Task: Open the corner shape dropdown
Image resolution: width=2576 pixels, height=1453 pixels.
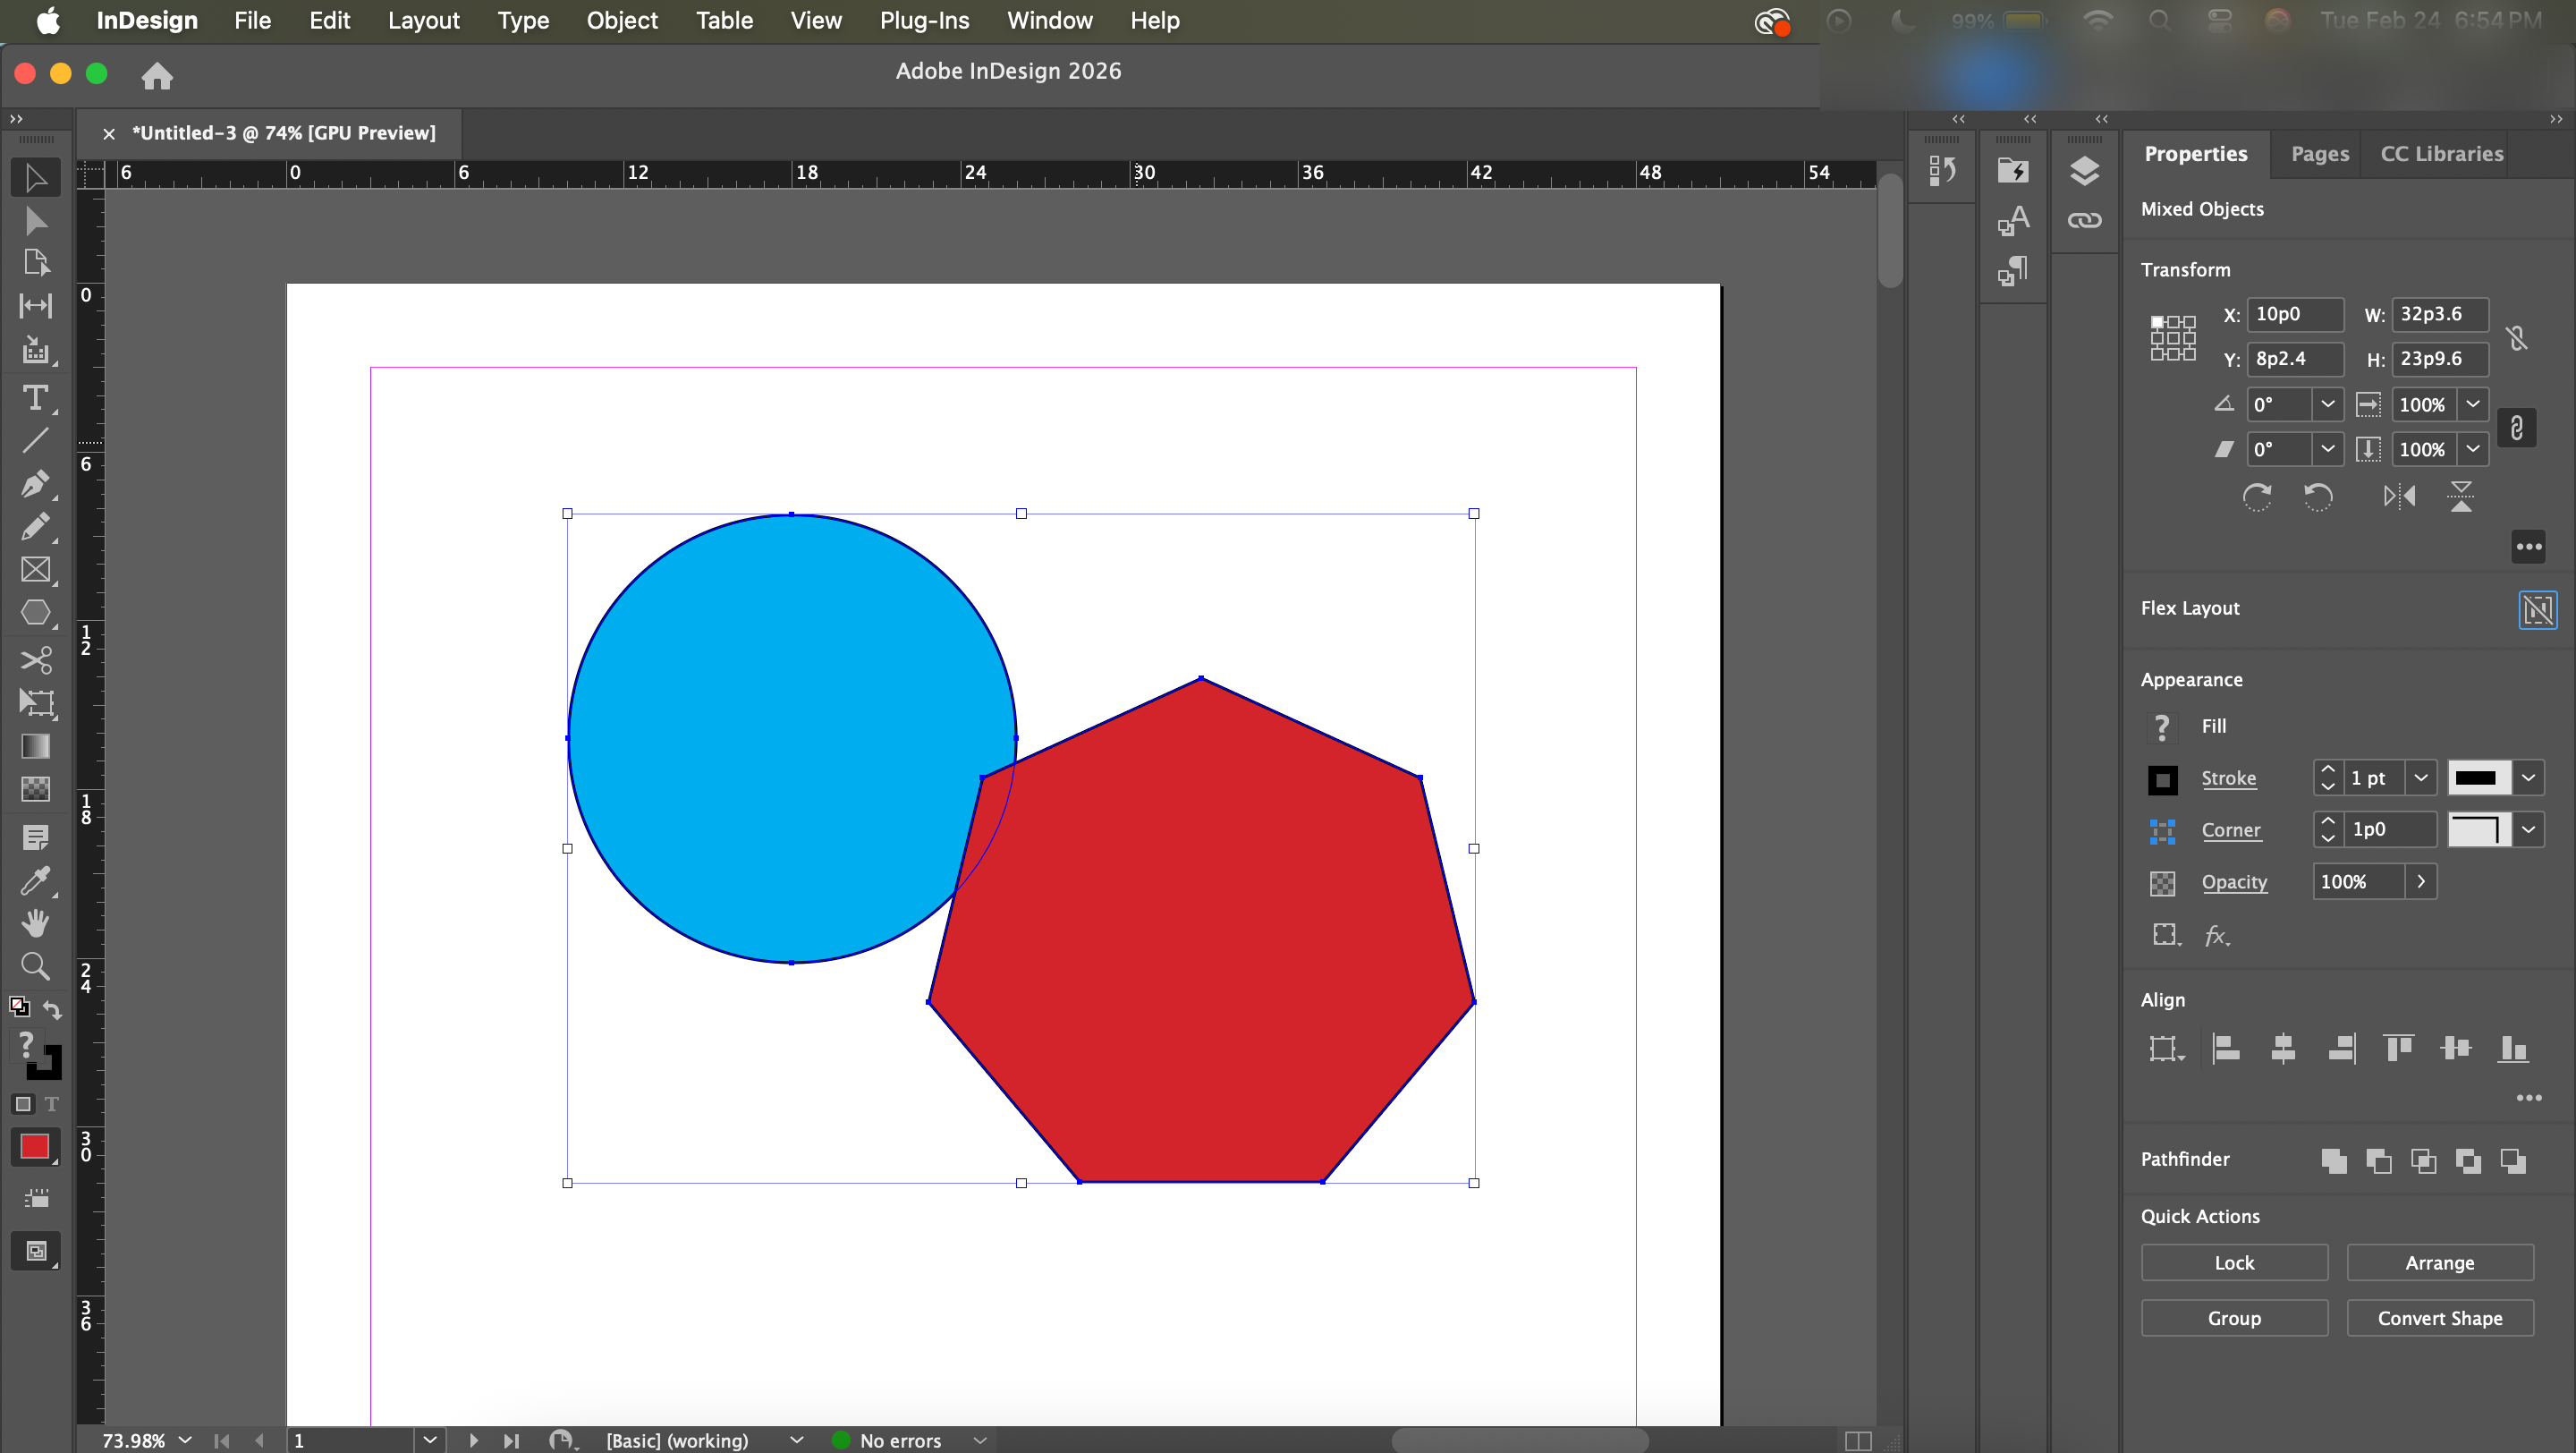Action: pyautogui.click(x=2528, y=830)
